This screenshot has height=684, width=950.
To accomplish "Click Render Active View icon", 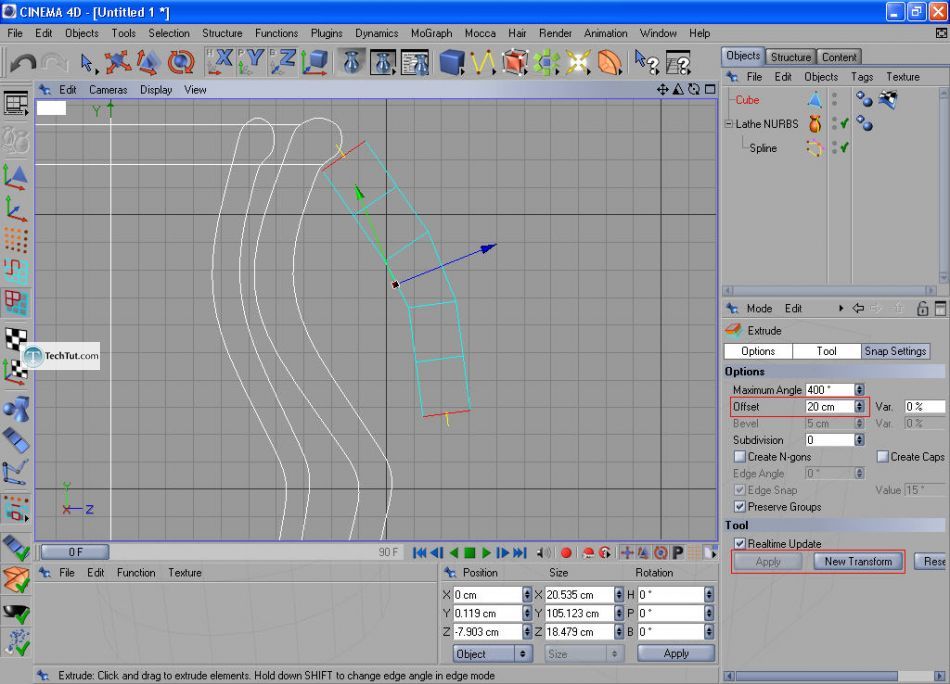I will click(352, 62).
